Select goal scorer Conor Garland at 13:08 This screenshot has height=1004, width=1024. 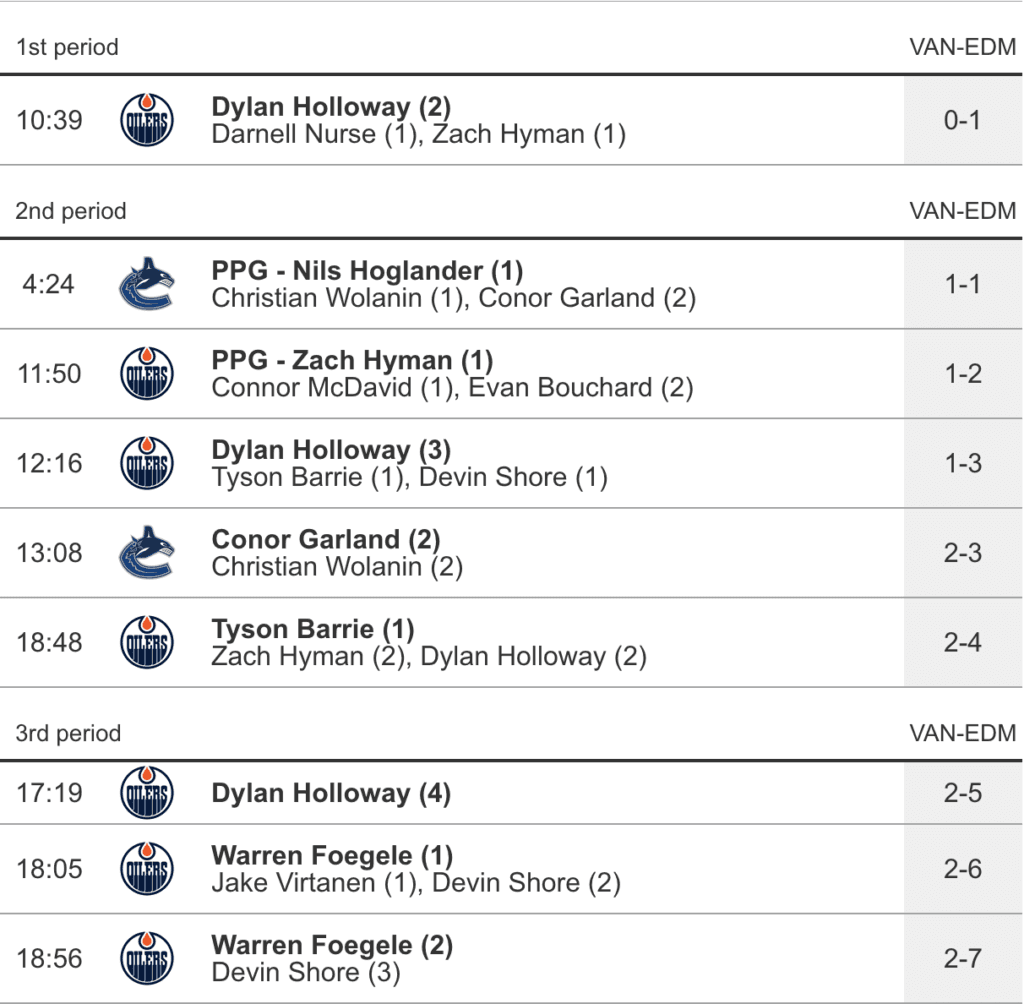coord(326,540)
